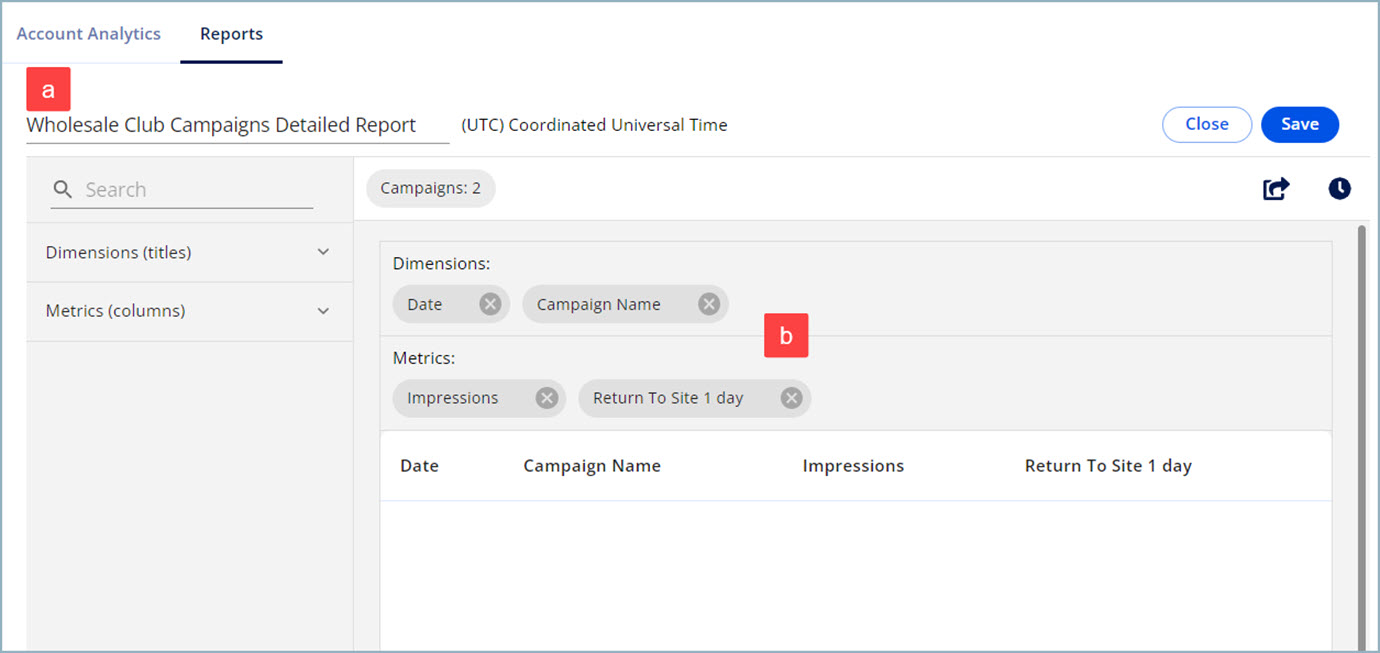Switch to the Account Analytics tab
Image resolution: width=1380 pixels, height=653 pixels.
click(x=88, y=34)
